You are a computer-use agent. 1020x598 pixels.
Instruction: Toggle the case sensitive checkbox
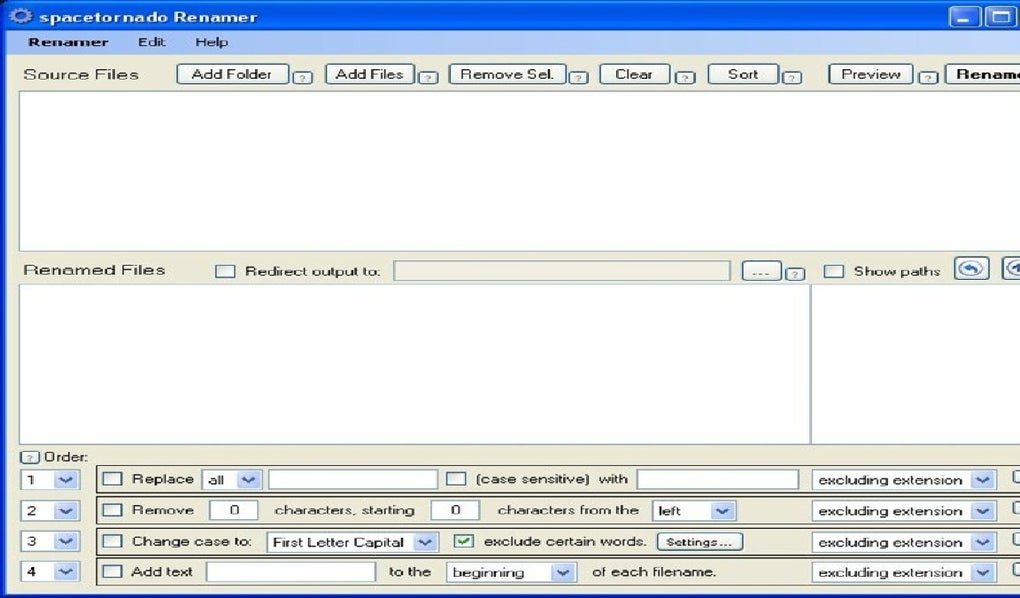[456, 479]
